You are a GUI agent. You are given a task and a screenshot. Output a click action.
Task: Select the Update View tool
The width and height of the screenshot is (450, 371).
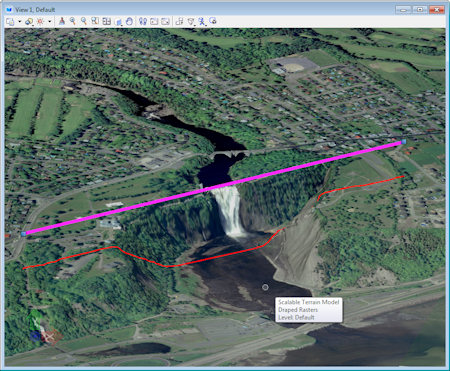click(62, 21)
